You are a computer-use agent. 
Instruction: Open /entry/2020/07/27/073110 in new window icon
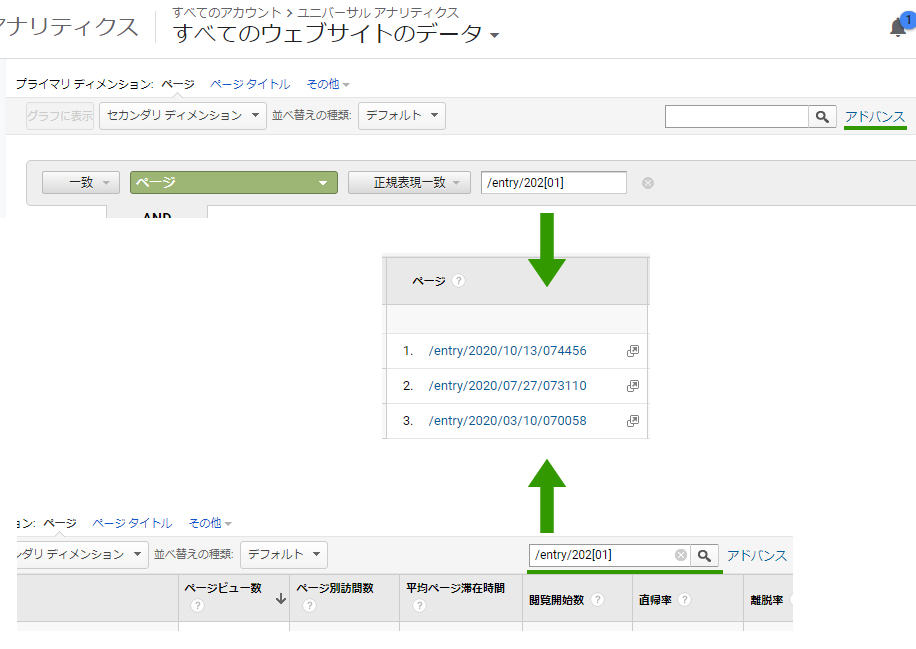click(x=633, y=386)
